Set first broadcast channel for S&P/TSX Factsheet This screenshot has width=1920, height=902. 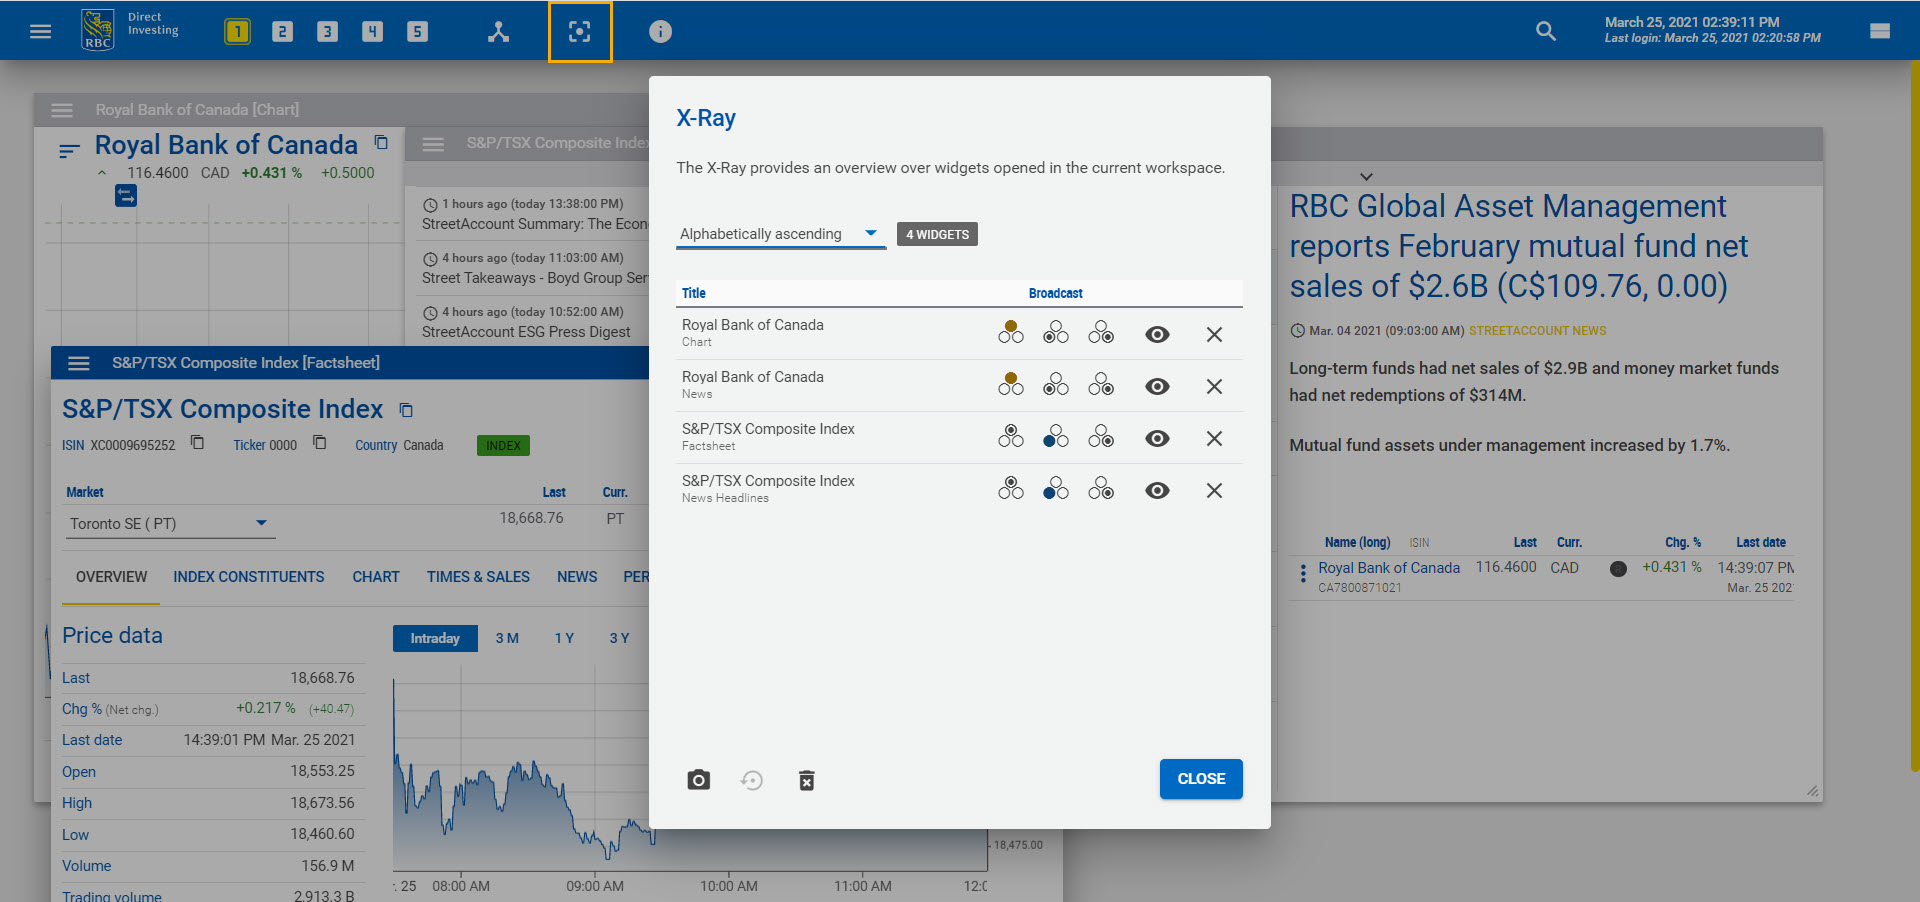tap(1011, 437)
